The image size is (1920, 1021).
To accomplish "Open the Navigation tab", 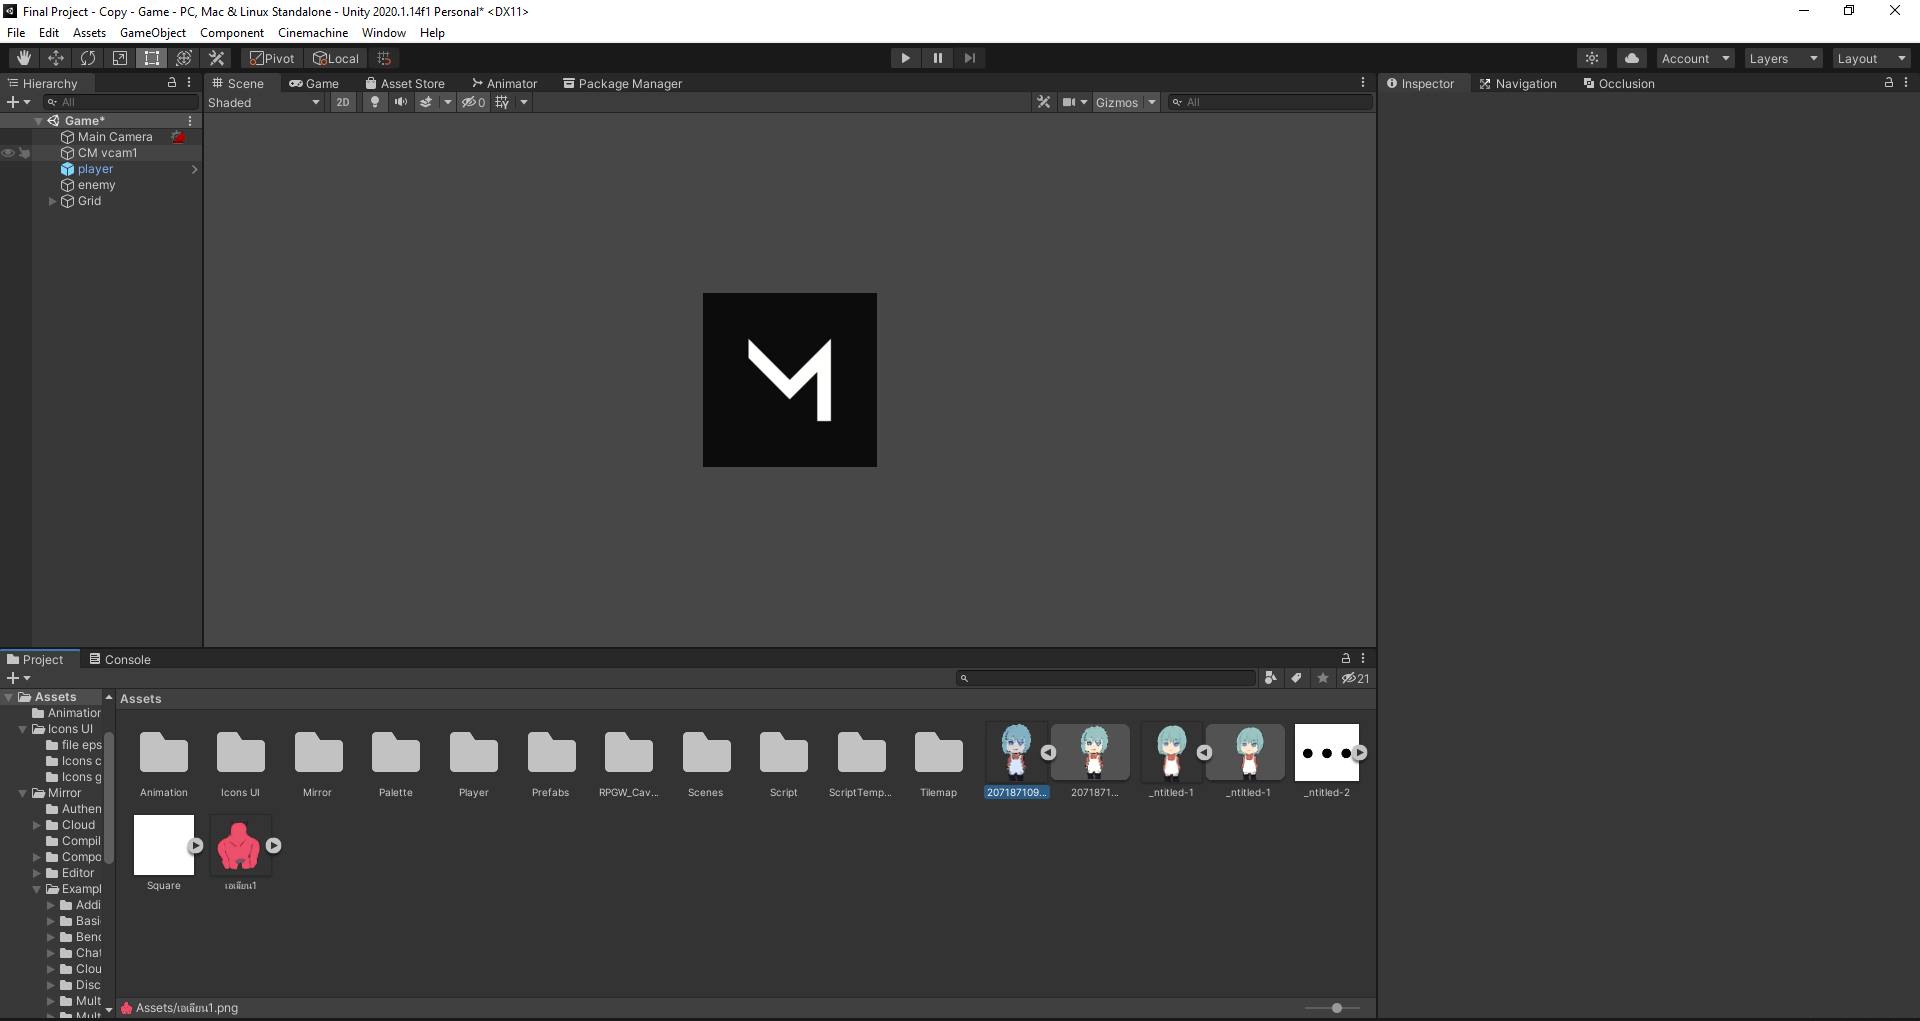I will point(1518,83).
